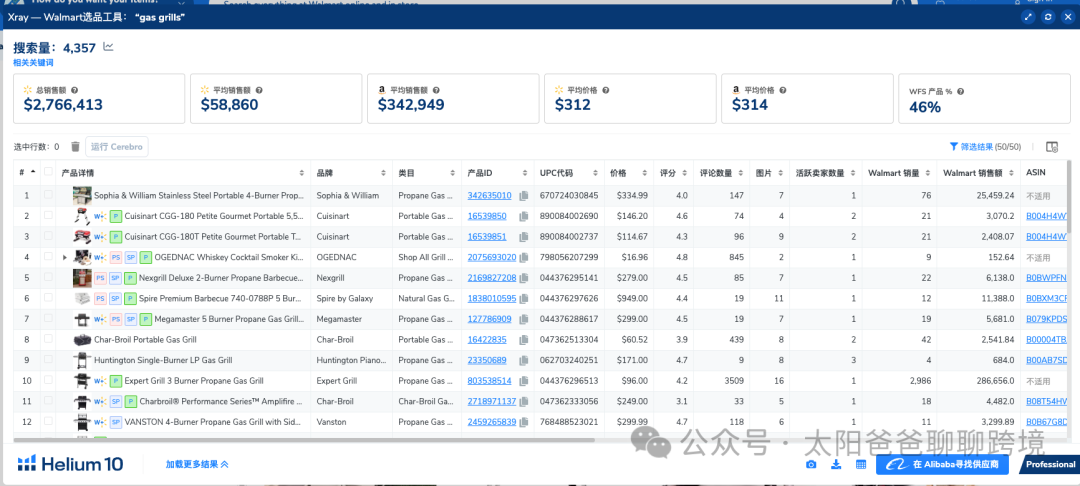Expand the OGEDNAC Whiskey Cocktail row
The image size is (1080, 486).
[65, 257]
